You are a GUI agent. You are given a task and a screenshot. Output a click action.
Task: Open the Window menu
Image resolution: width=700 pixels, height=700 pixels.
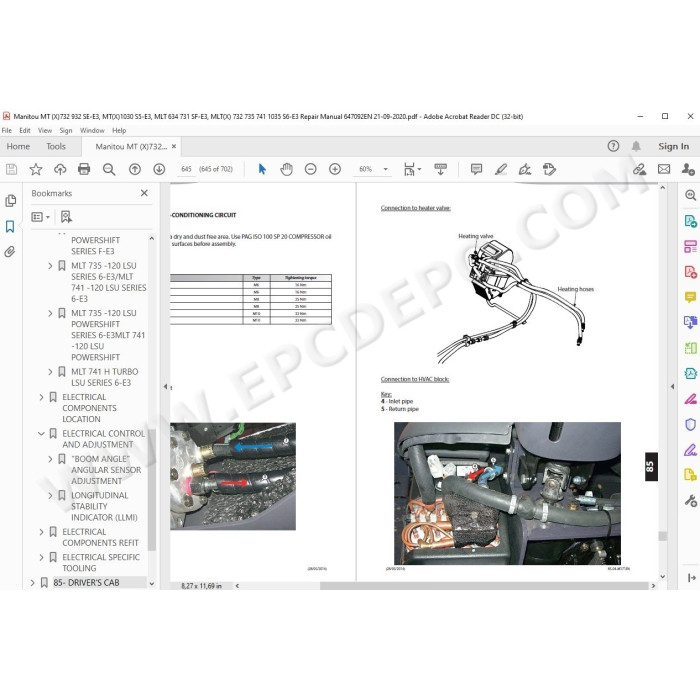click(x=92, y=130)
